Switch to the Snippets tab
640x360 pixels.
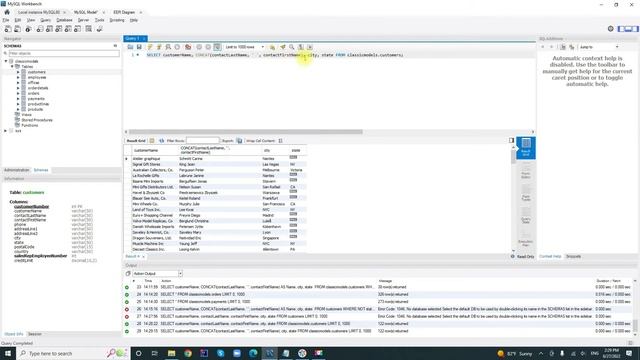click(x=573, y=256)
